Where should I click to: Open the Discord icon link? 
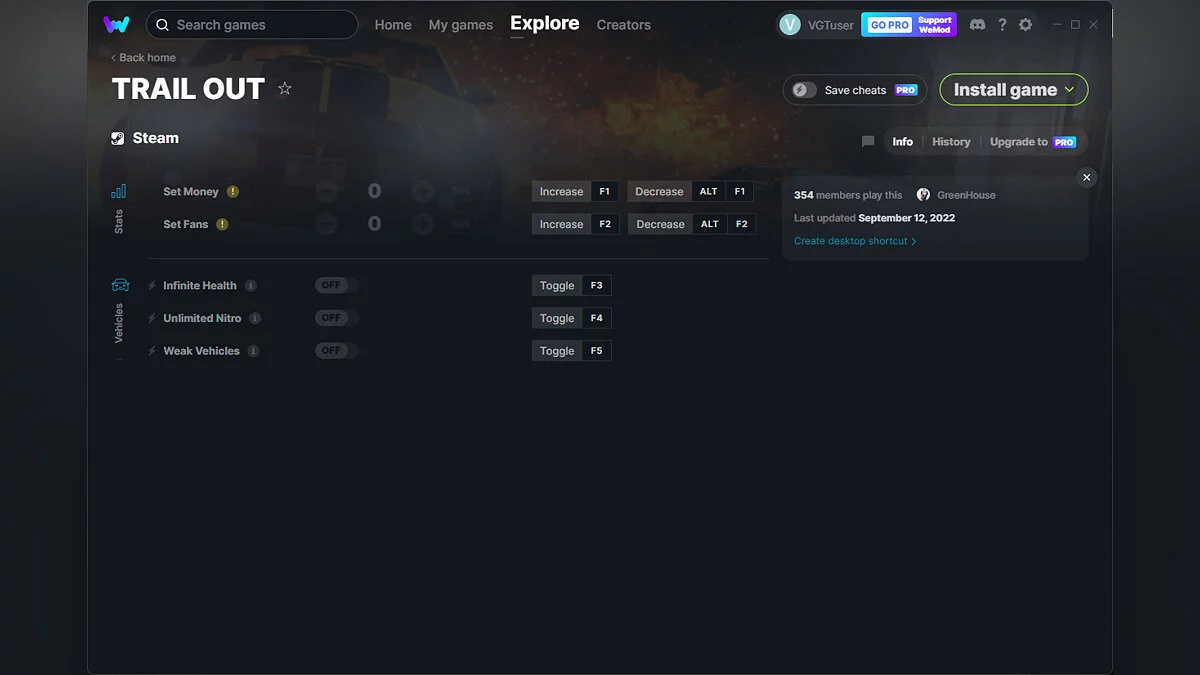click(977, 25)
